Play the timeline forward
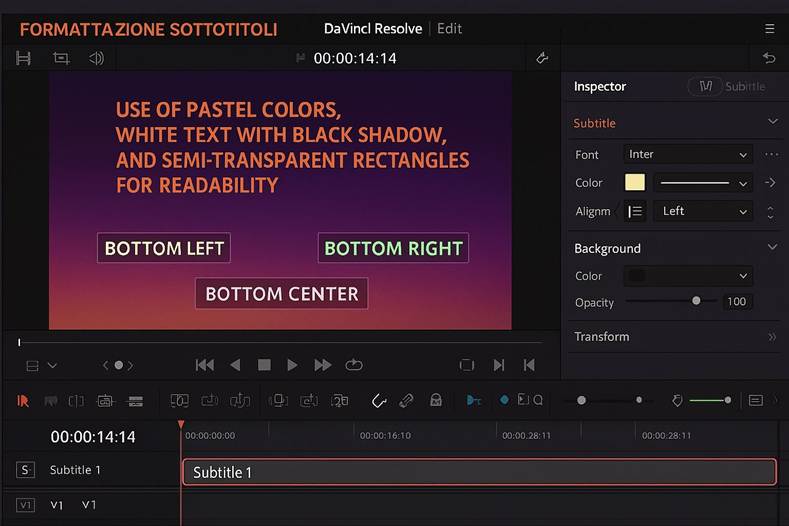The width and height of the screenshot is (789, 526). (x=292, y=365)
